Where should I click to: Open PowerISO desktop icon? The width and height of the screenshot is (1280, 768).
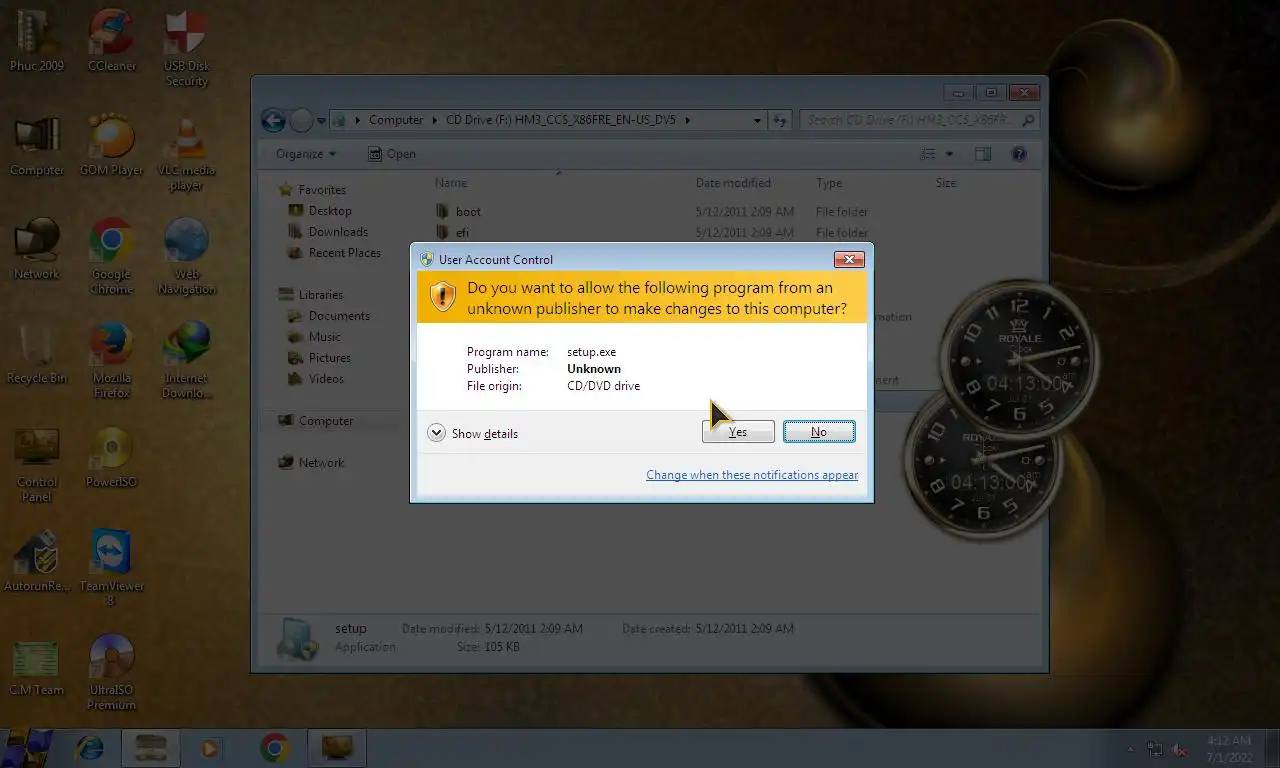[112, 458]
